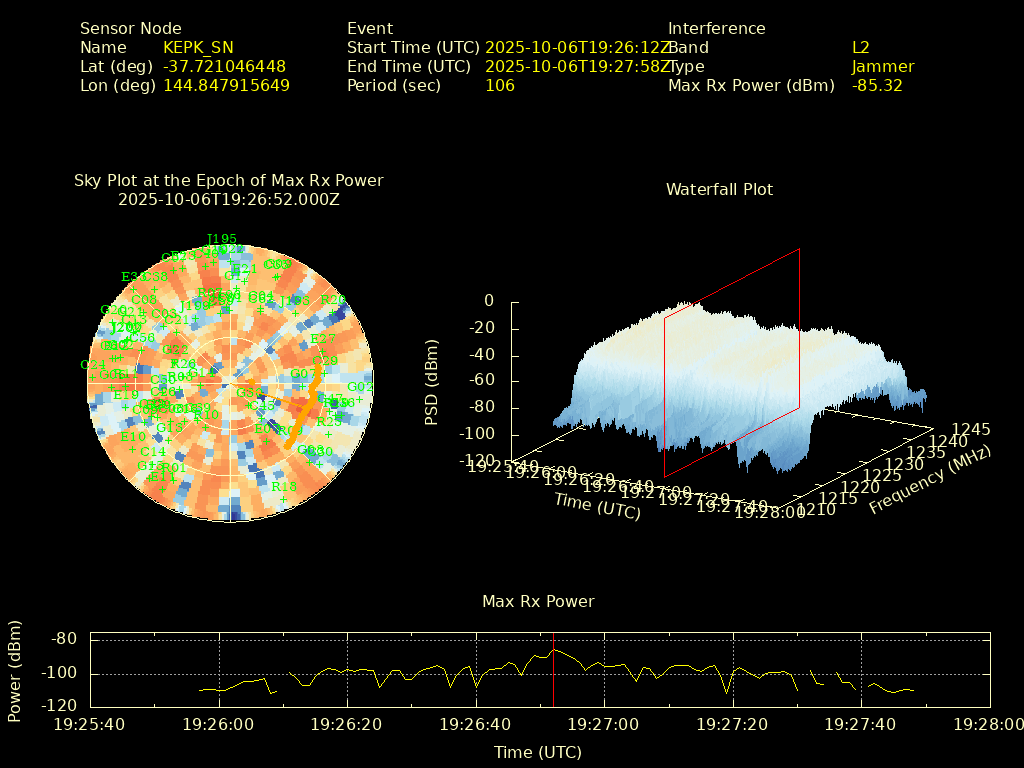Click the Period value 106
The image size is (1024, 768).
(500, 85)
